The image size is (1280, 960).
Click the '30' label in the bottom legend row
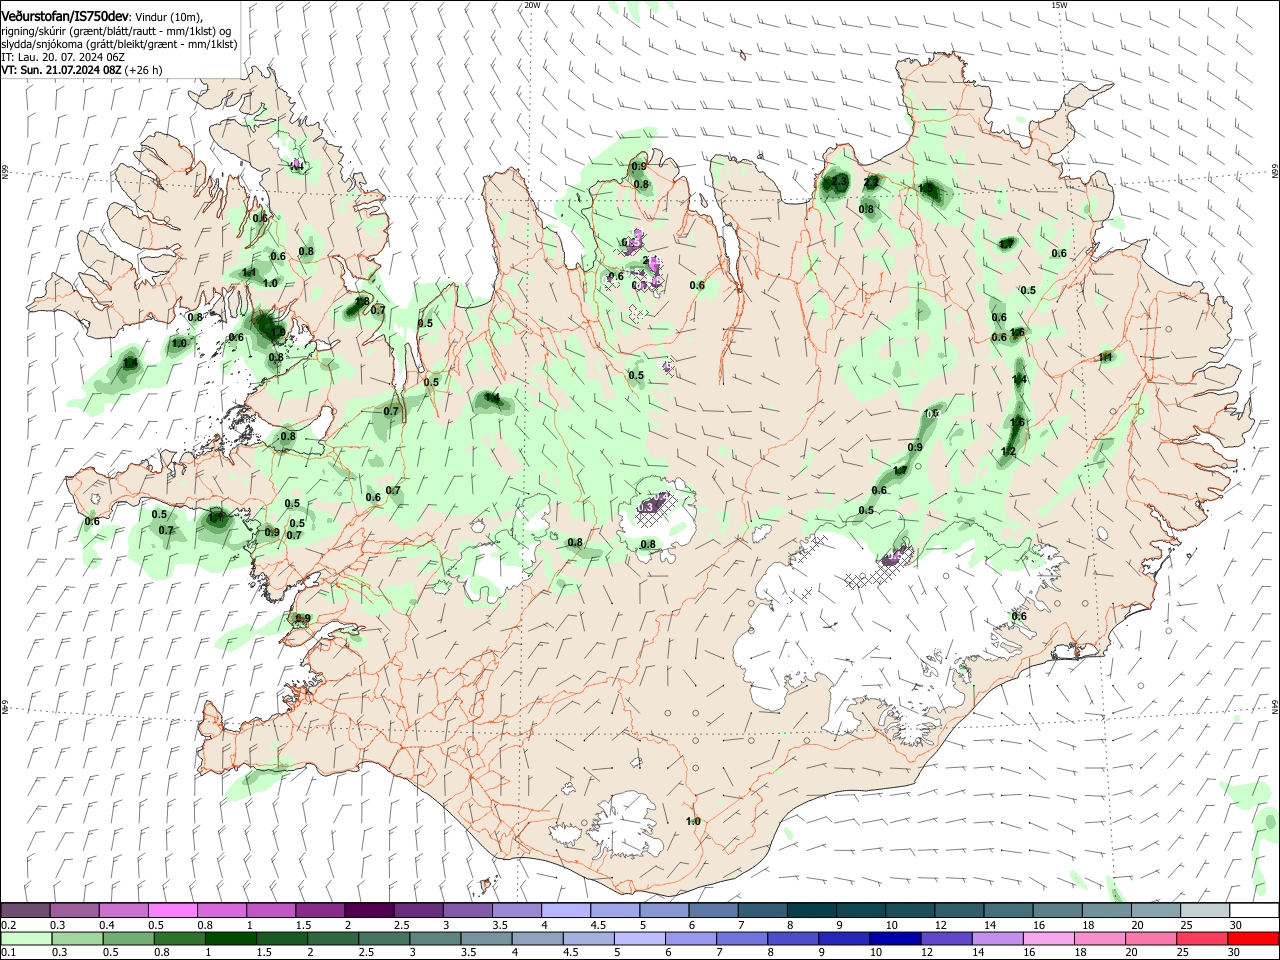[1235, 953]
